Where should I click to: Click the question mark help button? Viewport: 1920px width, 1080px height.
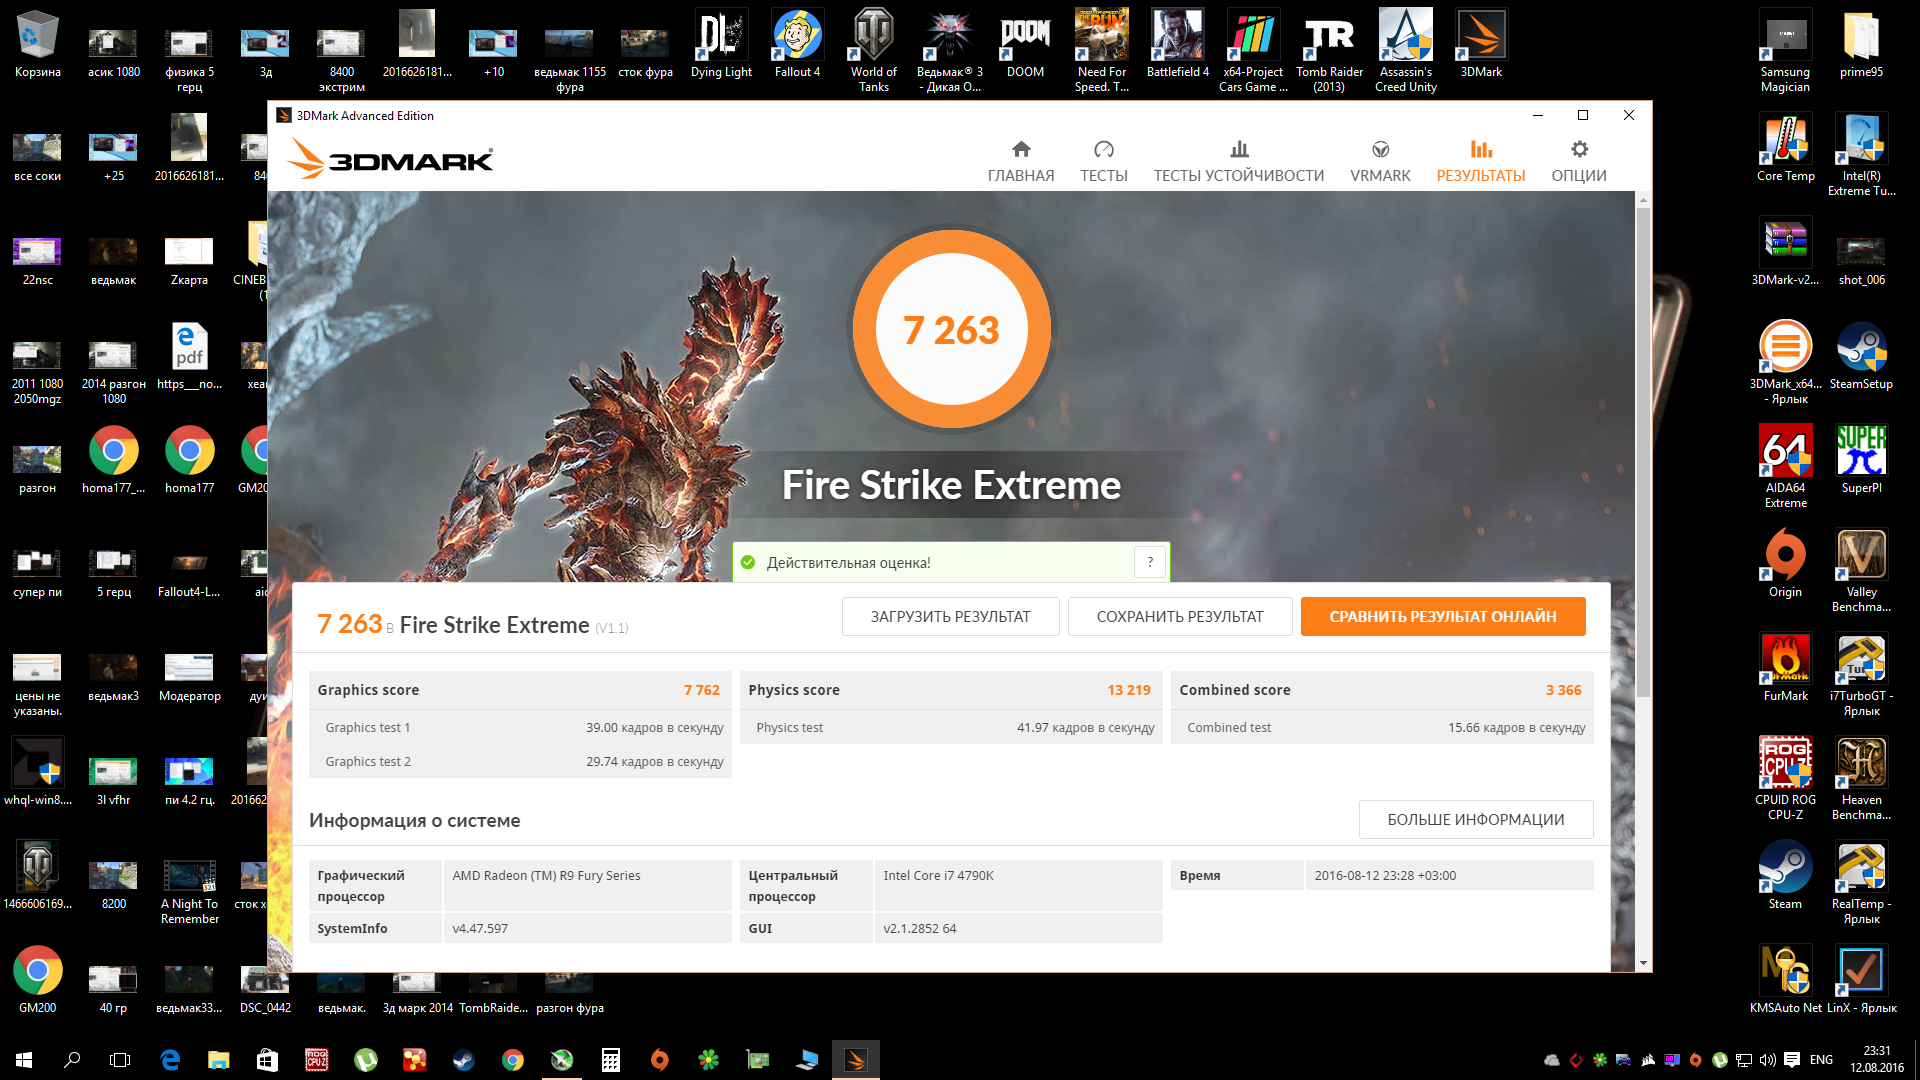[x=1150, y=562]
